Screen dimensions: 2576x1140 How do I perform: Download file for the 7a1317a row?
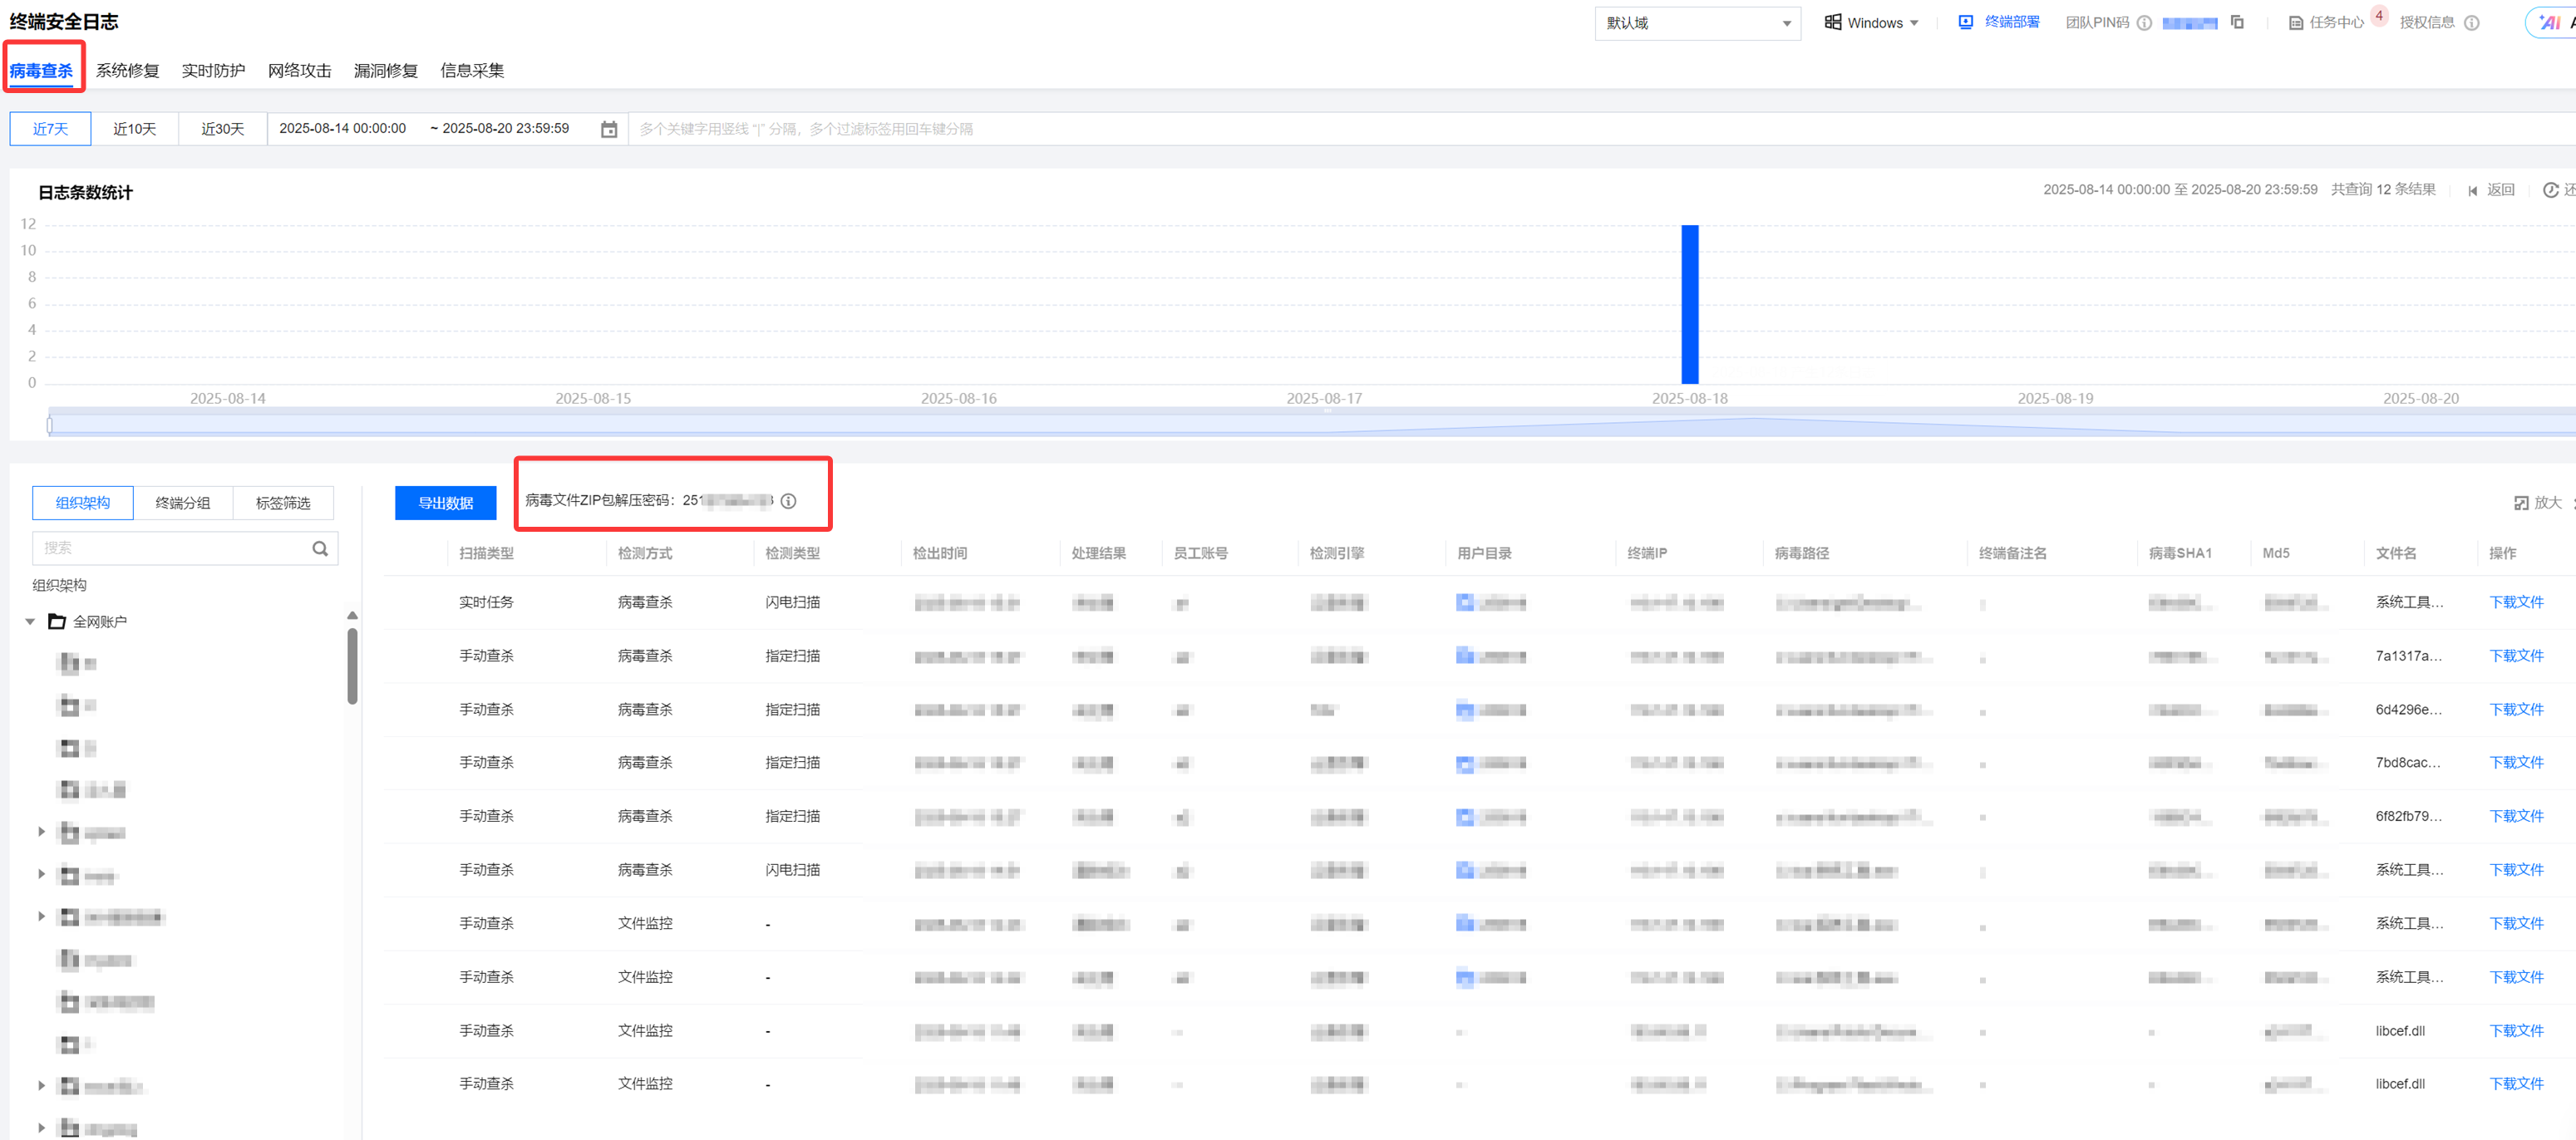[x=2516, y=656]
